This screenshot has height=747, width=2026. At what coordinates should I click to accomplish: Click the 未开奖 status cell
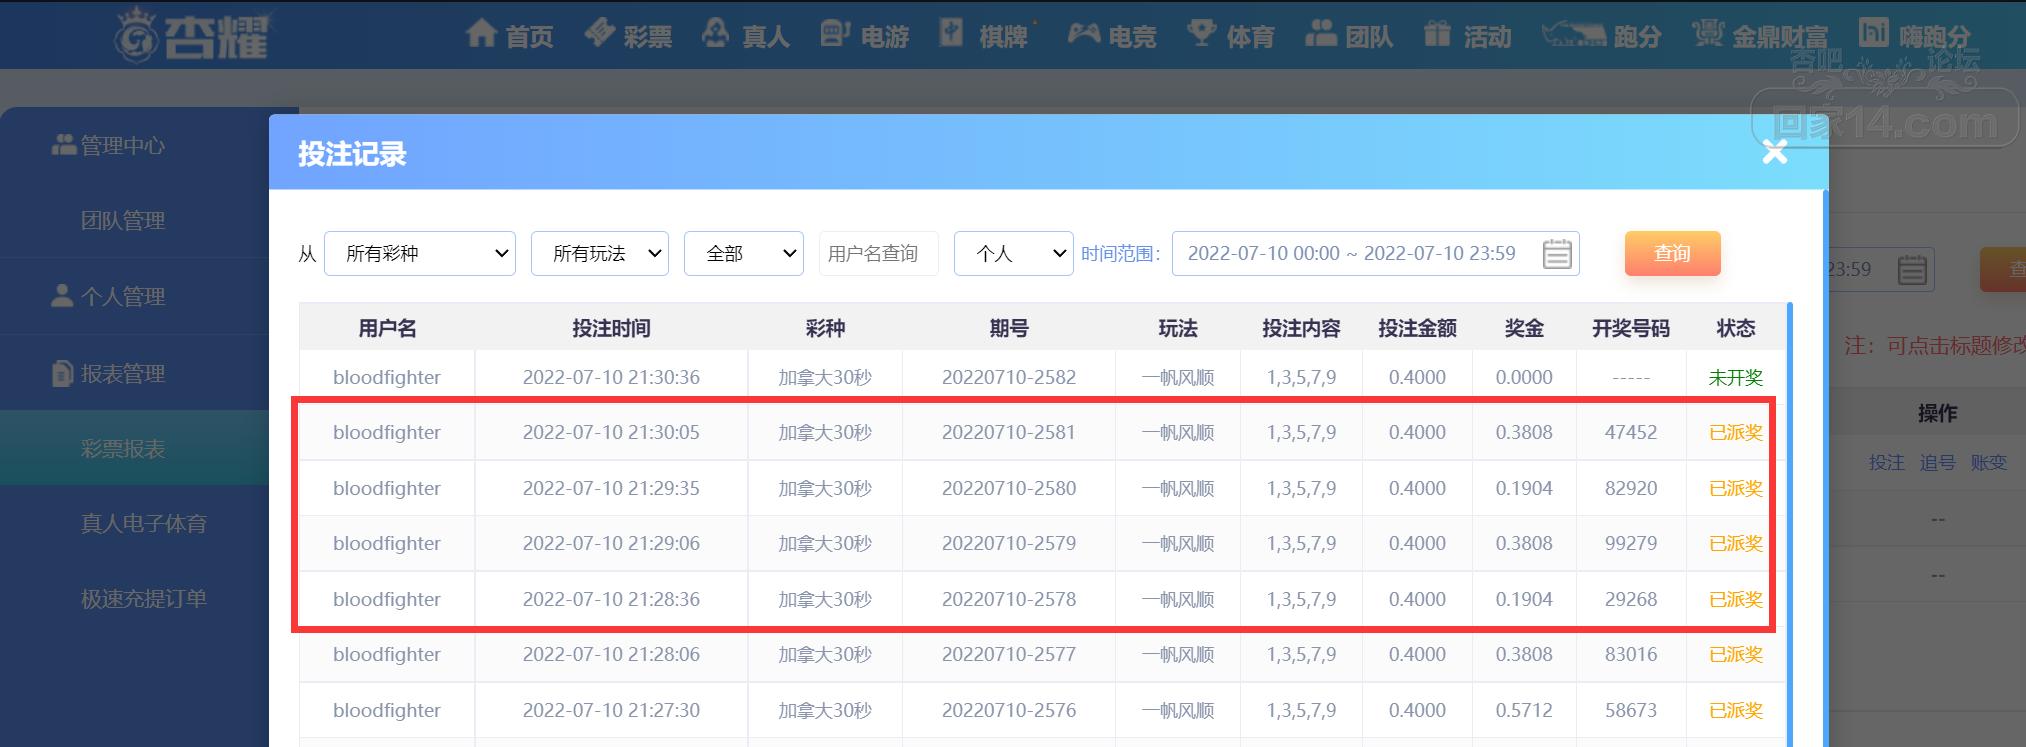click(1736, 377)
